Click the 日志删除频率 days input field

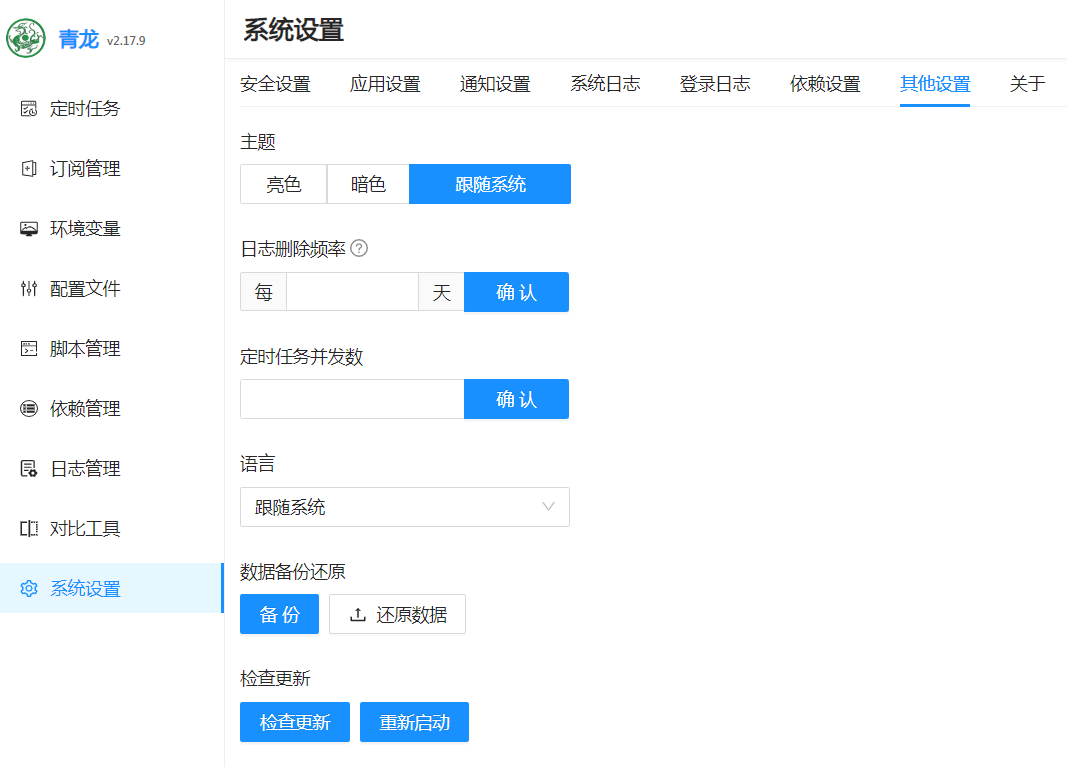[x=352, y=292]
